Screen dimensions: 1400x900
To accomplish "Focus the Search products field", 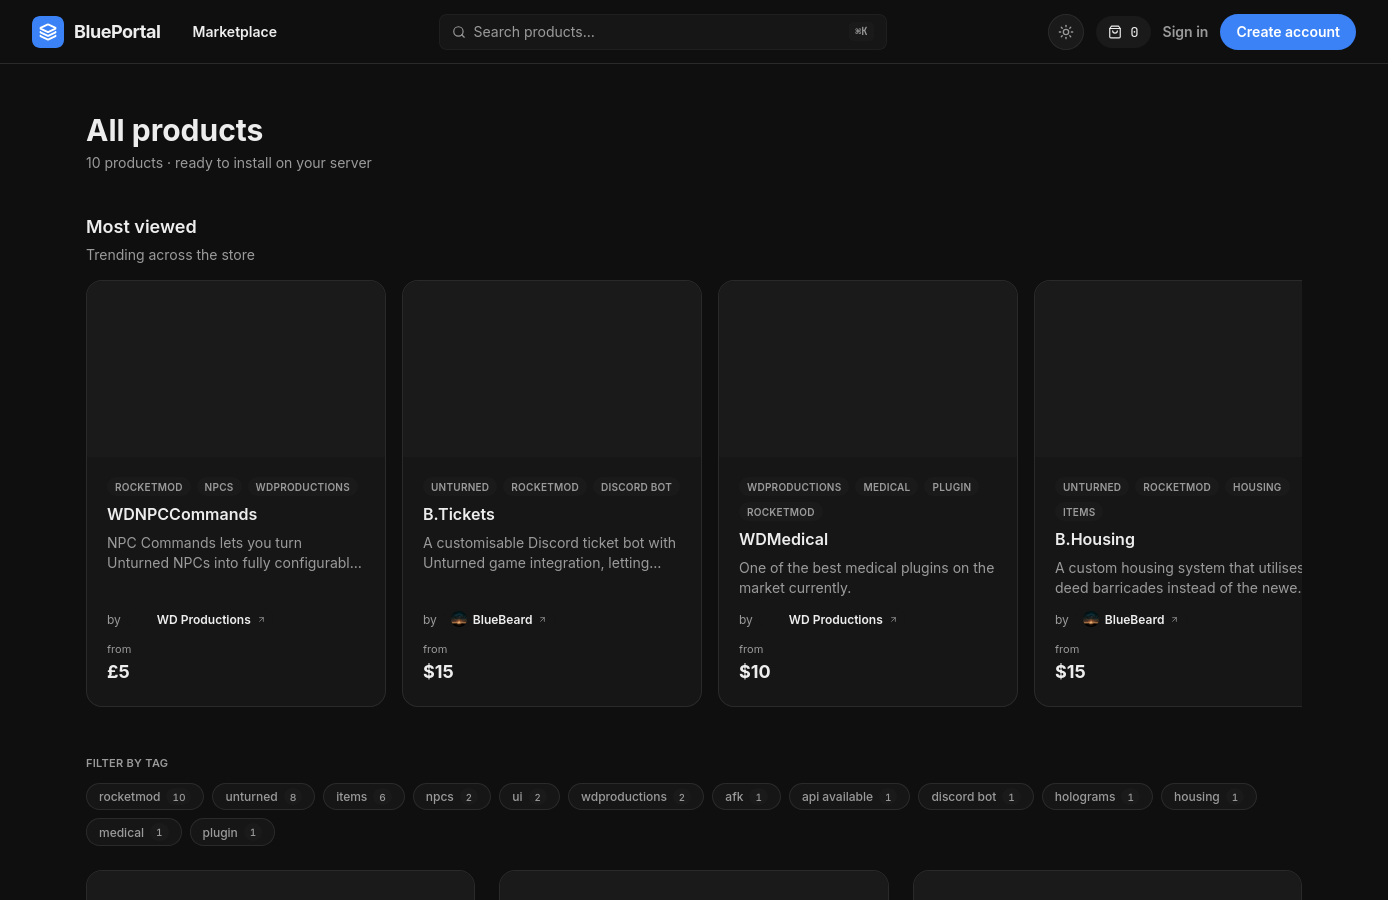I will (x=663, y=32).
